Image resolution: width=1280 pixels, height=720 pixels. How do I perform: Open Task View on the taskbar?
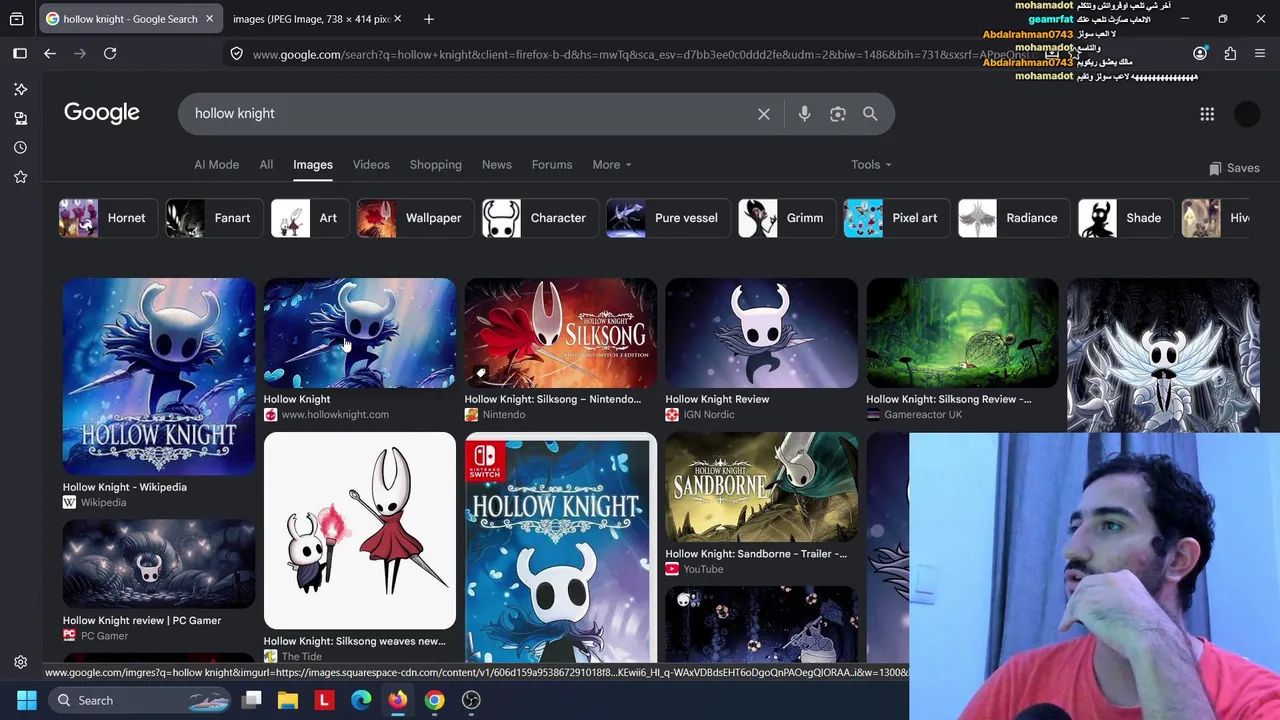tap(252, 700)
